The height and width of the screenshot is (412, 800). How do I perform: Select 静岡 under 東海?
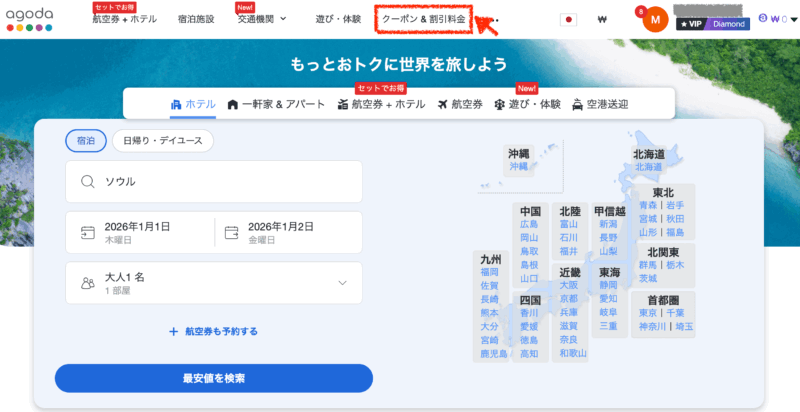608,285
